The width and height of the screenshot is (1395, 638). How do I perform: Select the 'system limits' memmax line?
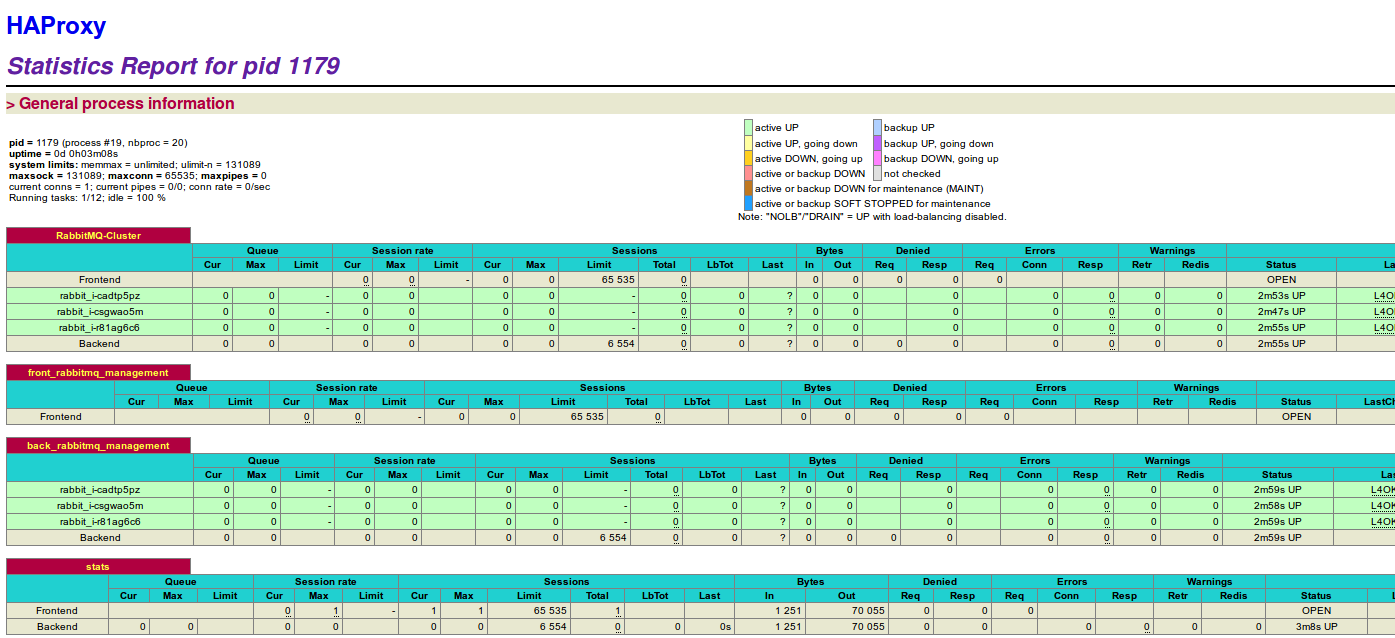(x=135, y=165)
